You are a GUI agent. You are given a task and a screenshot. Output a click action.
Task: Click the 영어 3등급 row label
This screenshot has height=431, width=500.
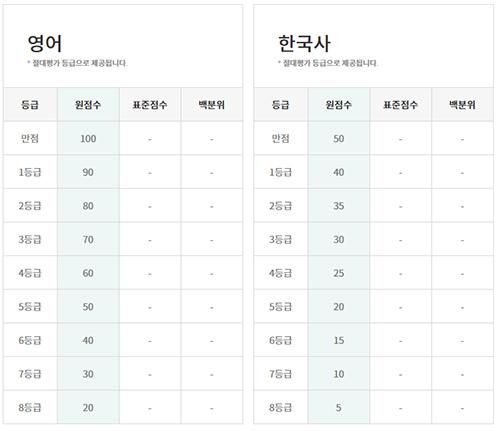(30, 239)
